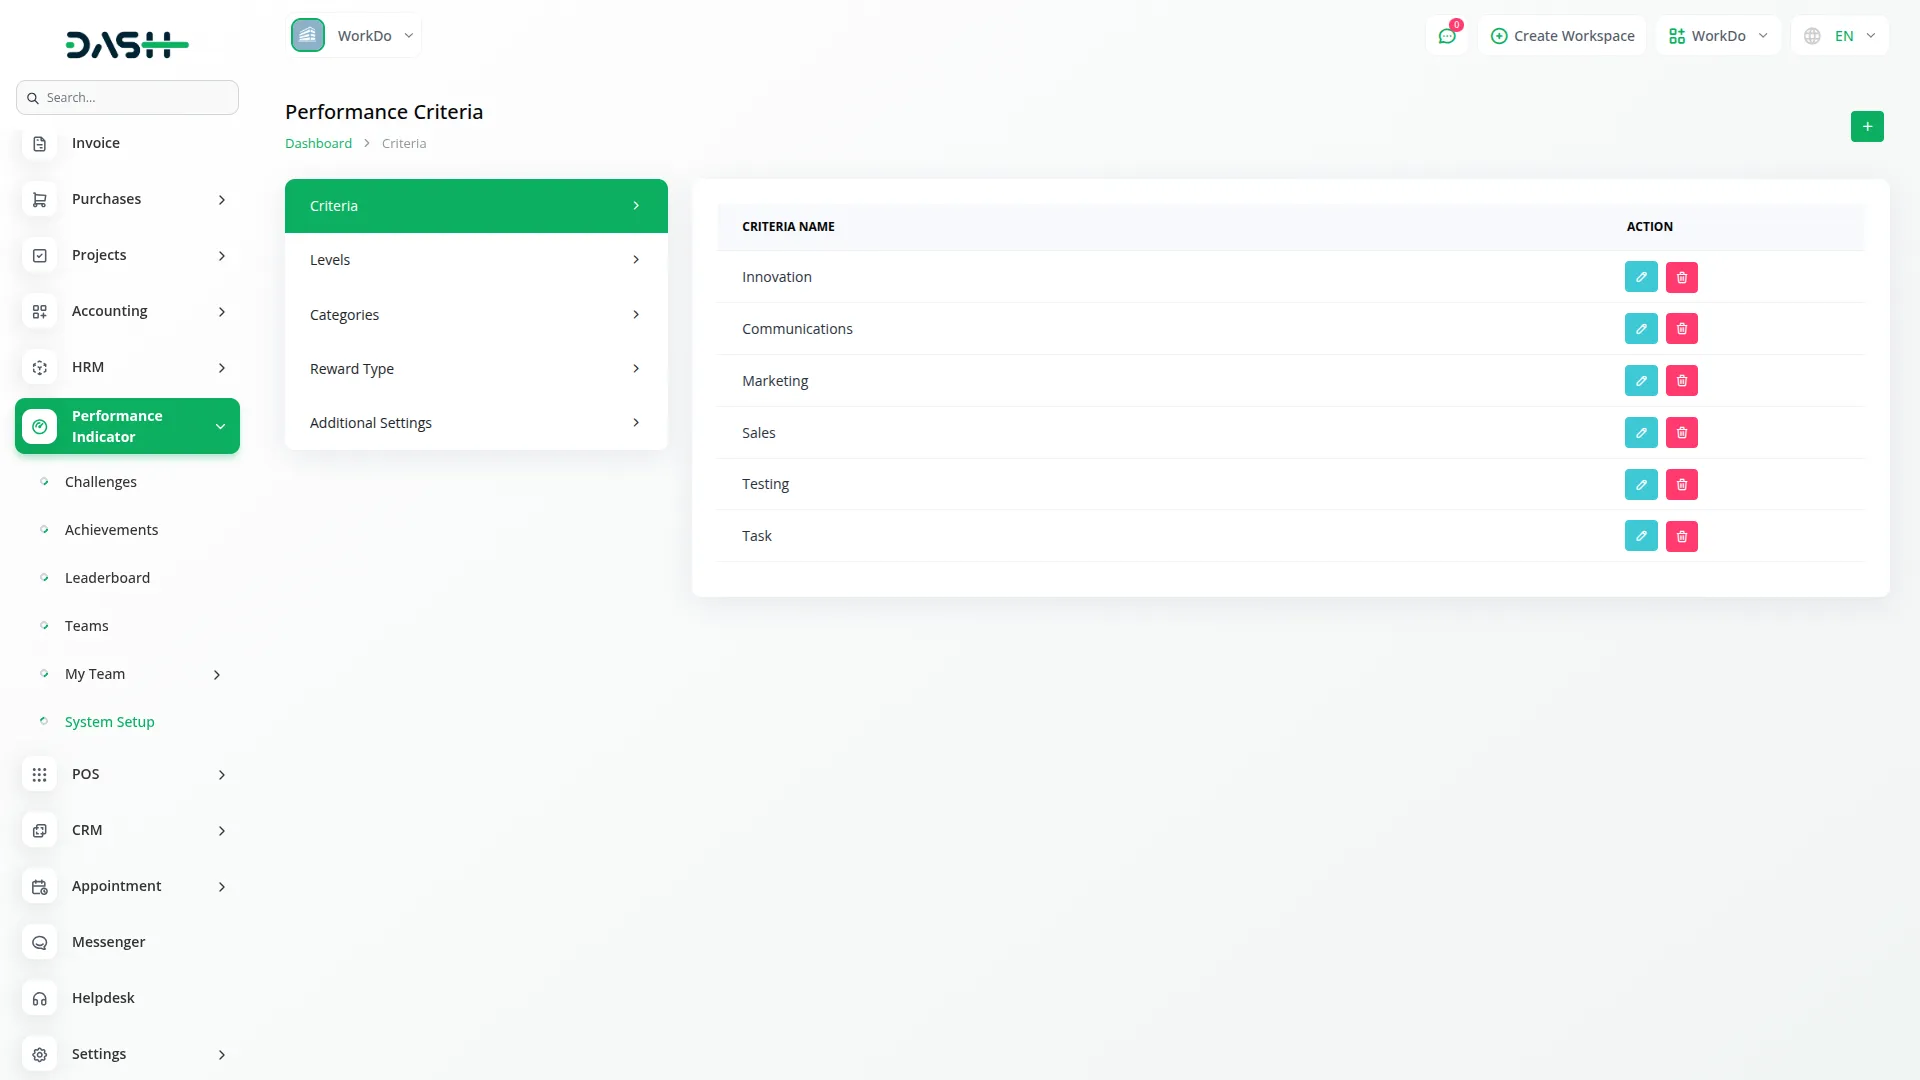Screen dimensions: 1920x1080
Task: Go to the Dashboard breadcrumb link
Action: (x=318, y=144)
